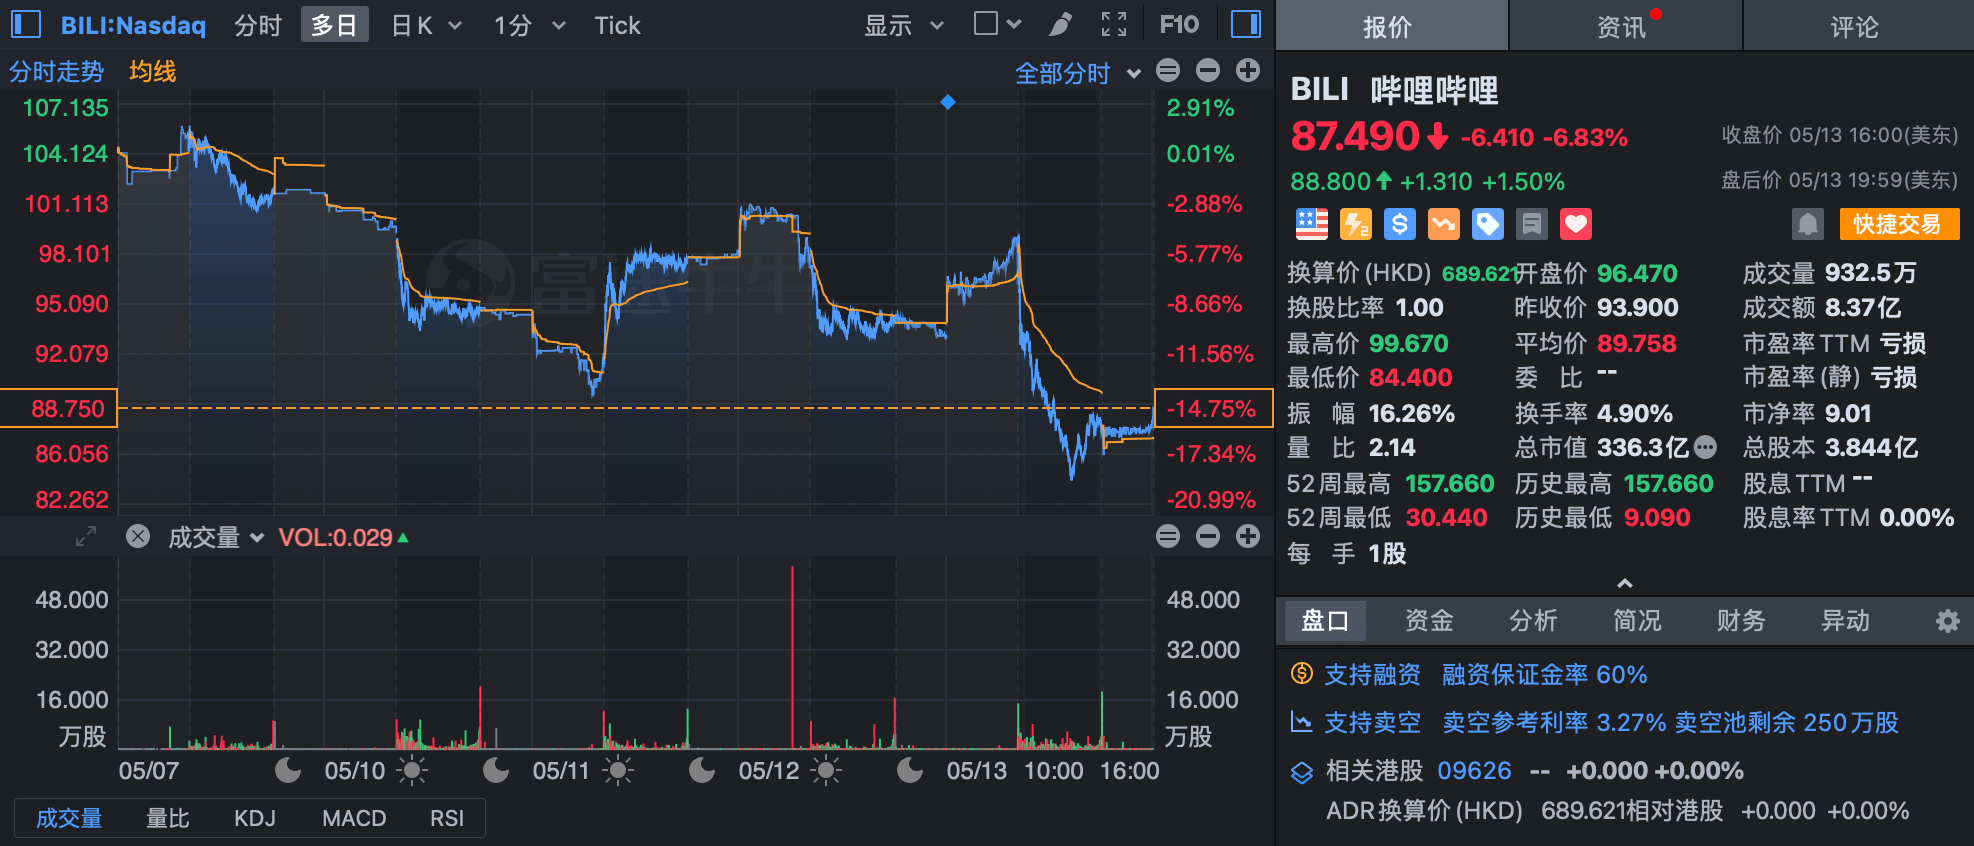Collapse the quote details chevron

coord(1625,582)
